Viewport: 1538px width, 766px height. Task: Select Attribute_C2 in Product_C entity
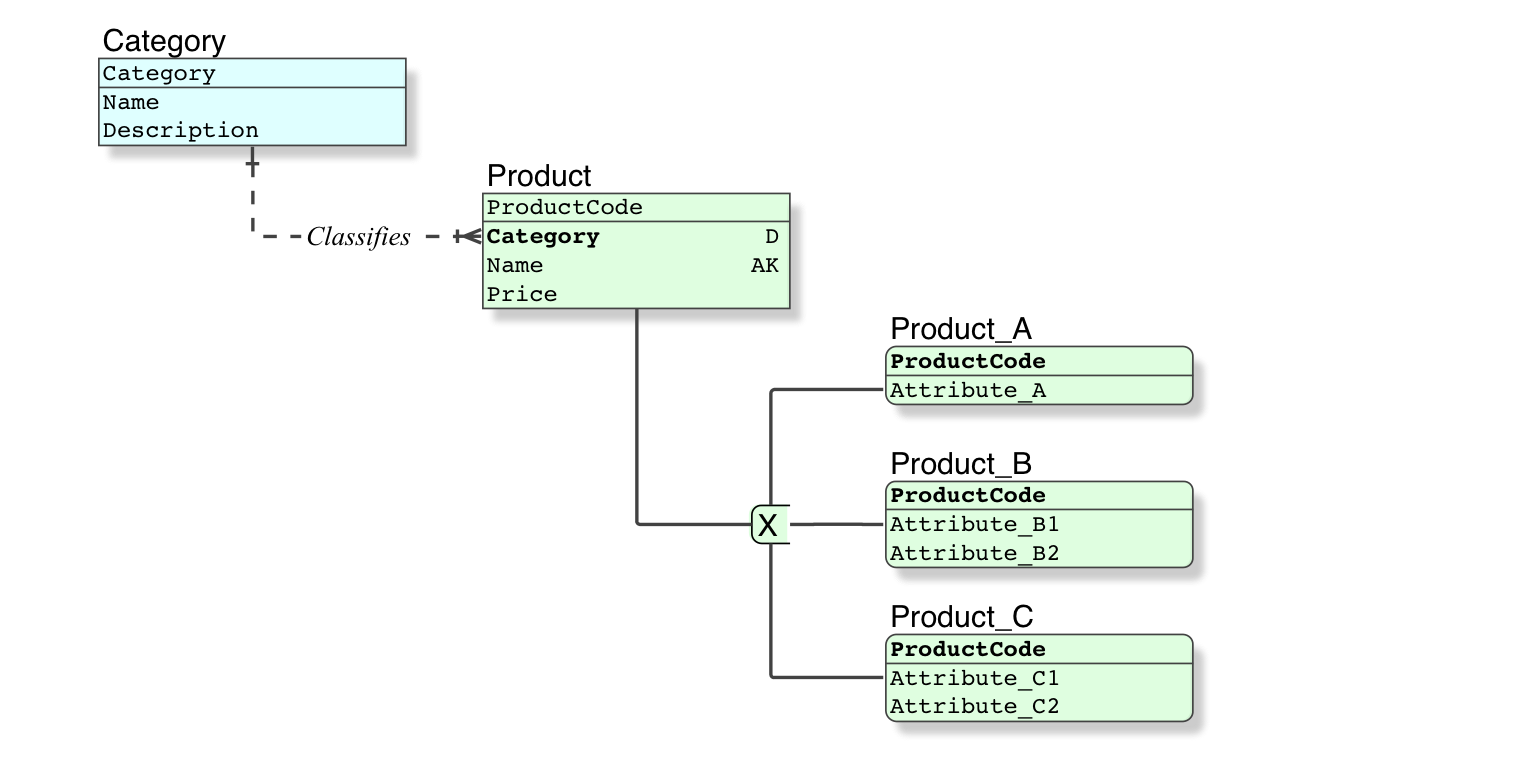pos(975,706)
